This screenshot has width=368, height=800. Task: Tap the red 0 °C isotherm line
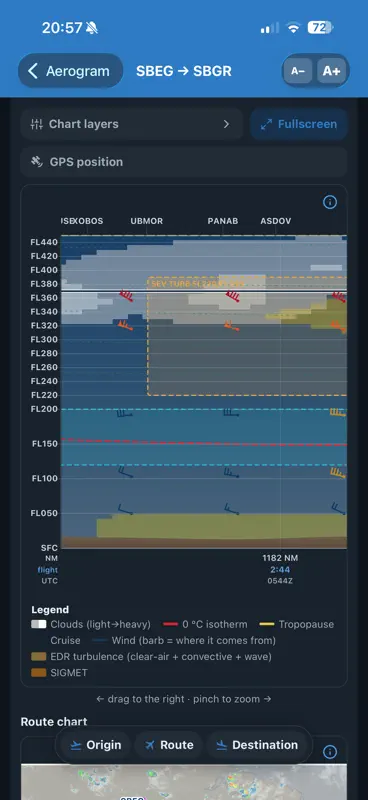point(204,442)
